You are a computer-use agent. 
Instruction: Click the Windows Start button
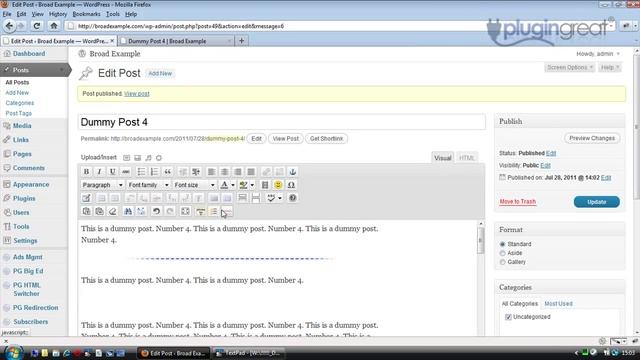13,352
